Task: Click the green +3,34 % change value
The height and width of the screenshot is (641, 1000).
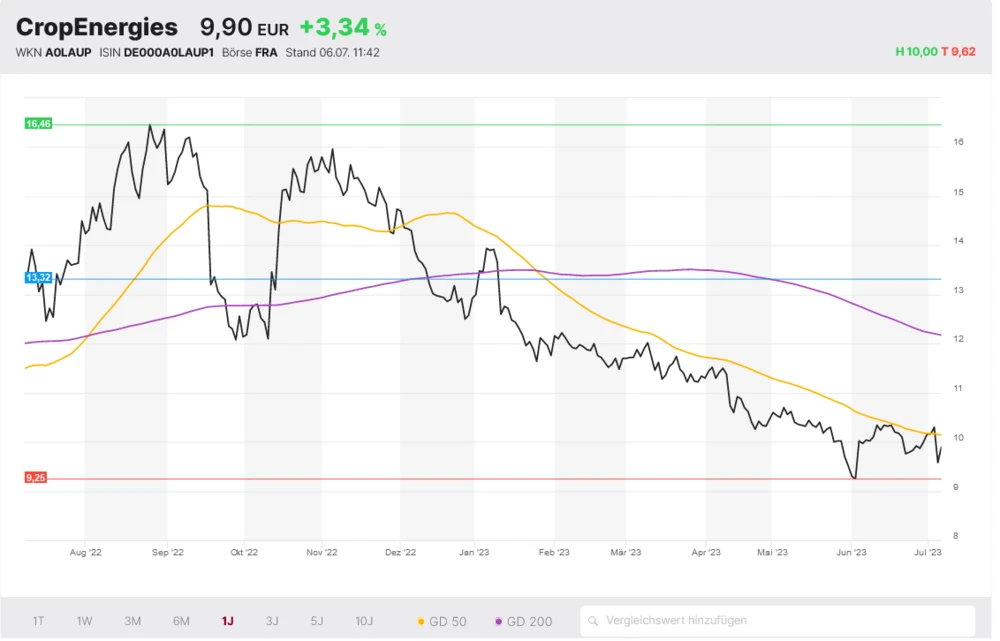Action: point(342,27)
